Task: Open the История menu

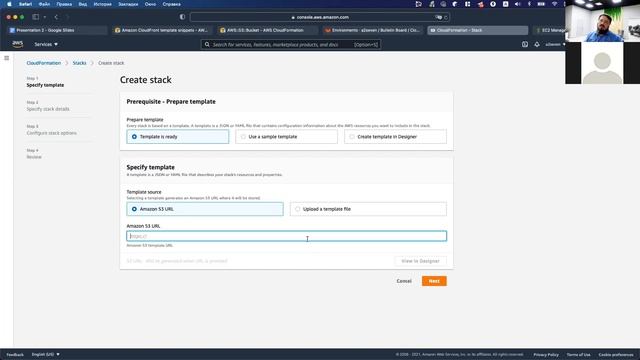Action: 102,4
